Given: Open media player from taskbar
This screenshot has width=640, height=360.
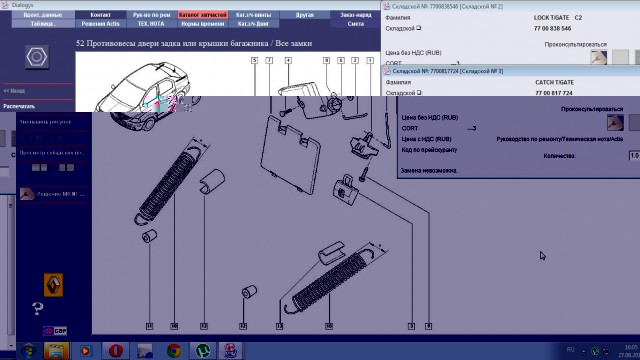Looking at the screenshot, I should [86, 351].
